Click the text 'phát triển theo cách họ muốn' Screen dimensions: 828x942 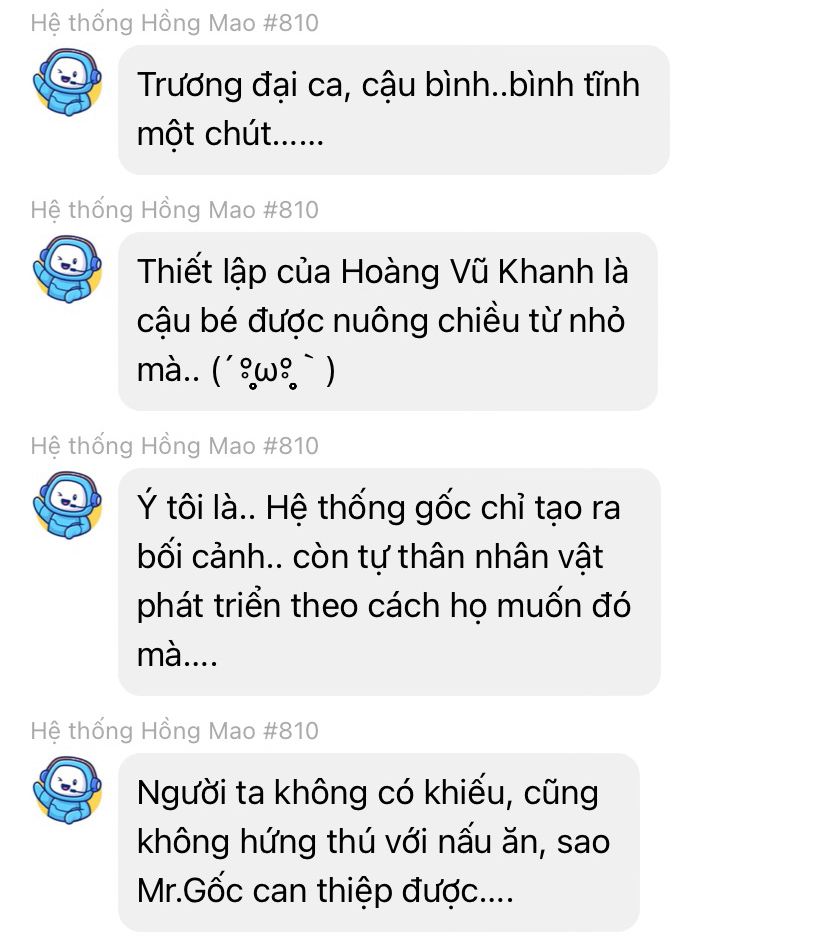point(360,606)
